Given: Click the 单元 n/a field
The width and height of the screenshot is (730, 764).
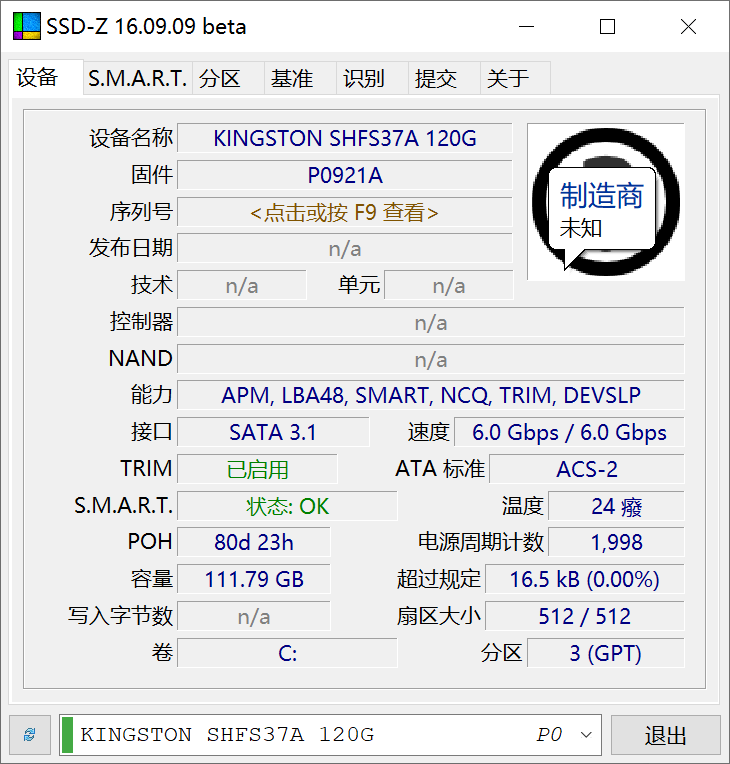Looking at the screenshot, I should pos(448,286).
